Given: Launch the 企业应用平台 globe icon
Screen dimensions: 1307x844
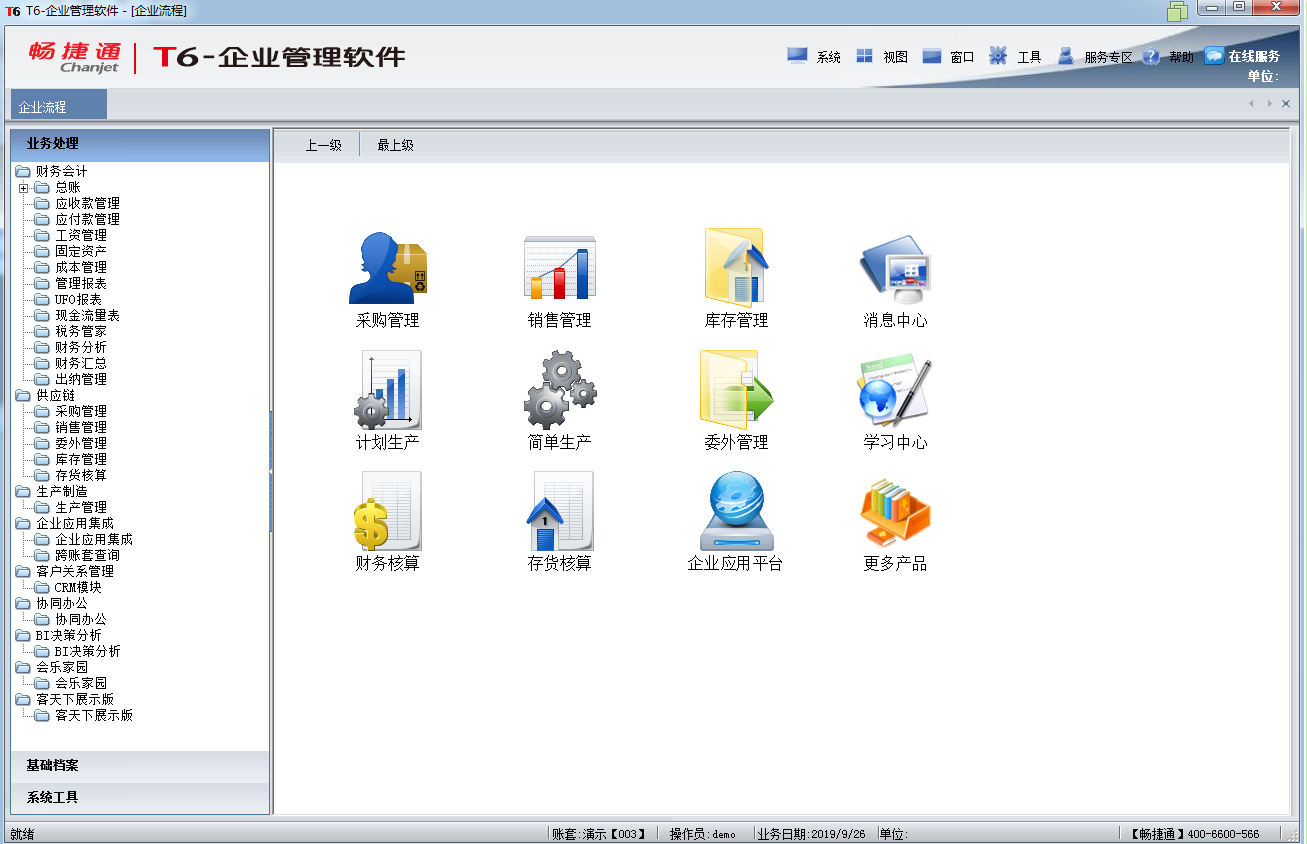Looking at the screenshot, I should click(735, 511).
